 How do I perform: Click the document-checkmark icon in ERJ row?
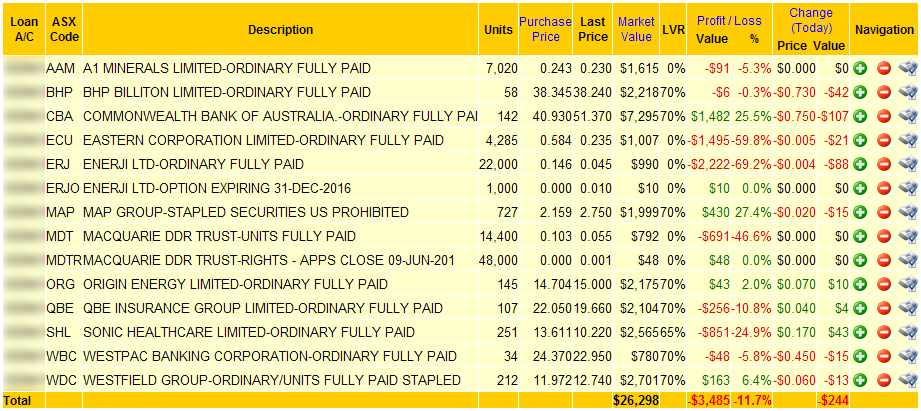click(x=908, y=164)
